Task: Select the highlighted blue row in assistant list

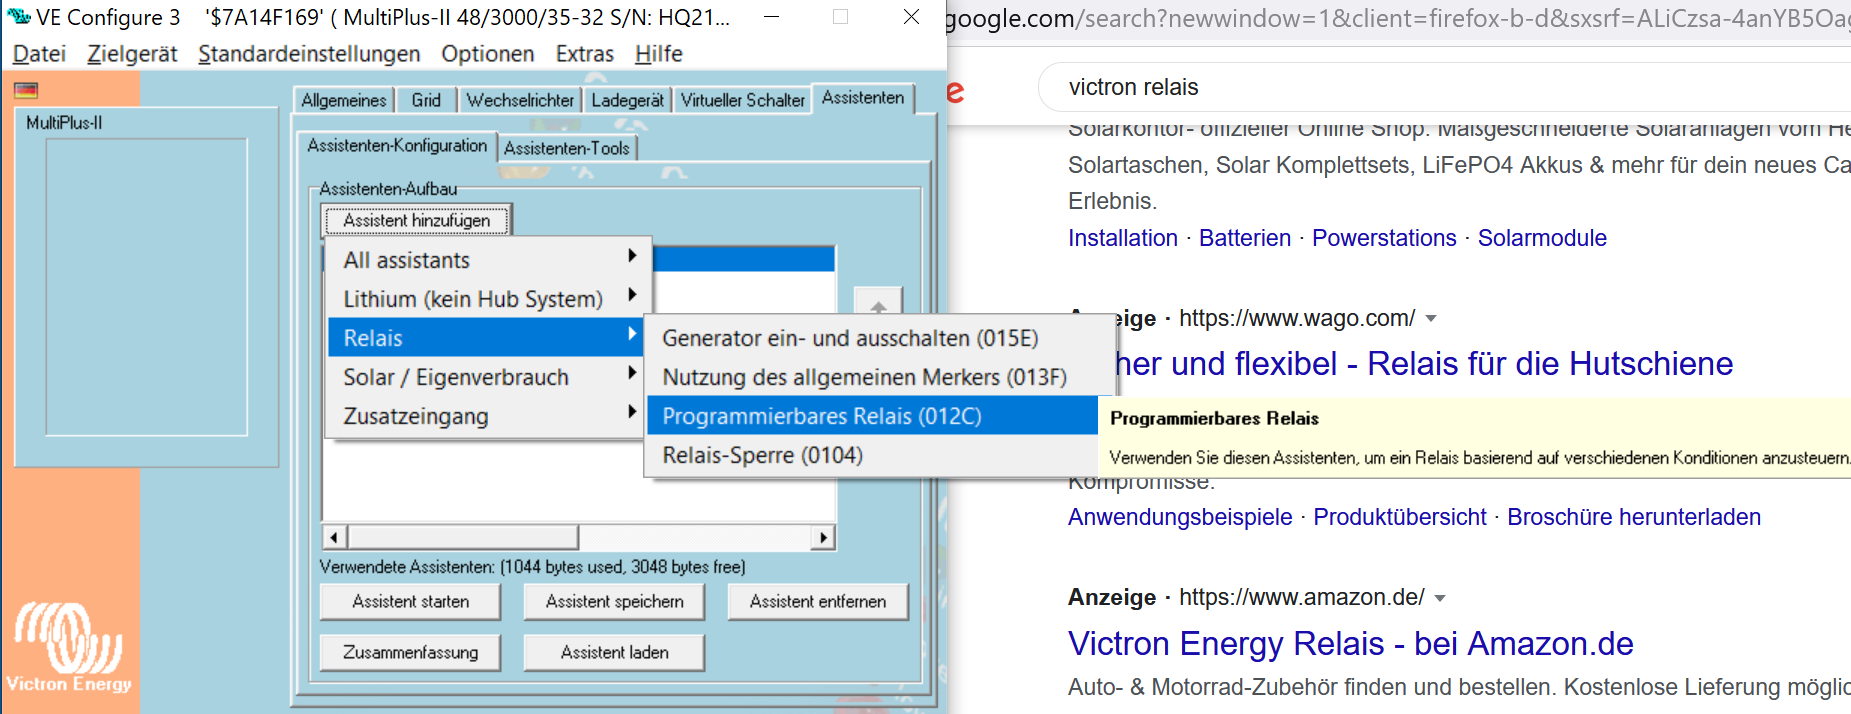Action: 743,258
